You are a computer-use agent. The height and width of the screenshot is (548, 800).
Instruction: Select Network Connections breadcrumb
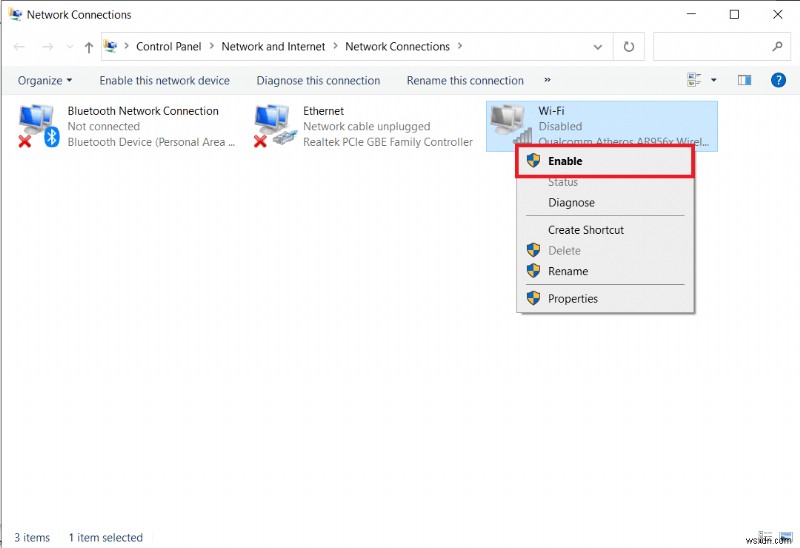tap(397, 46)
